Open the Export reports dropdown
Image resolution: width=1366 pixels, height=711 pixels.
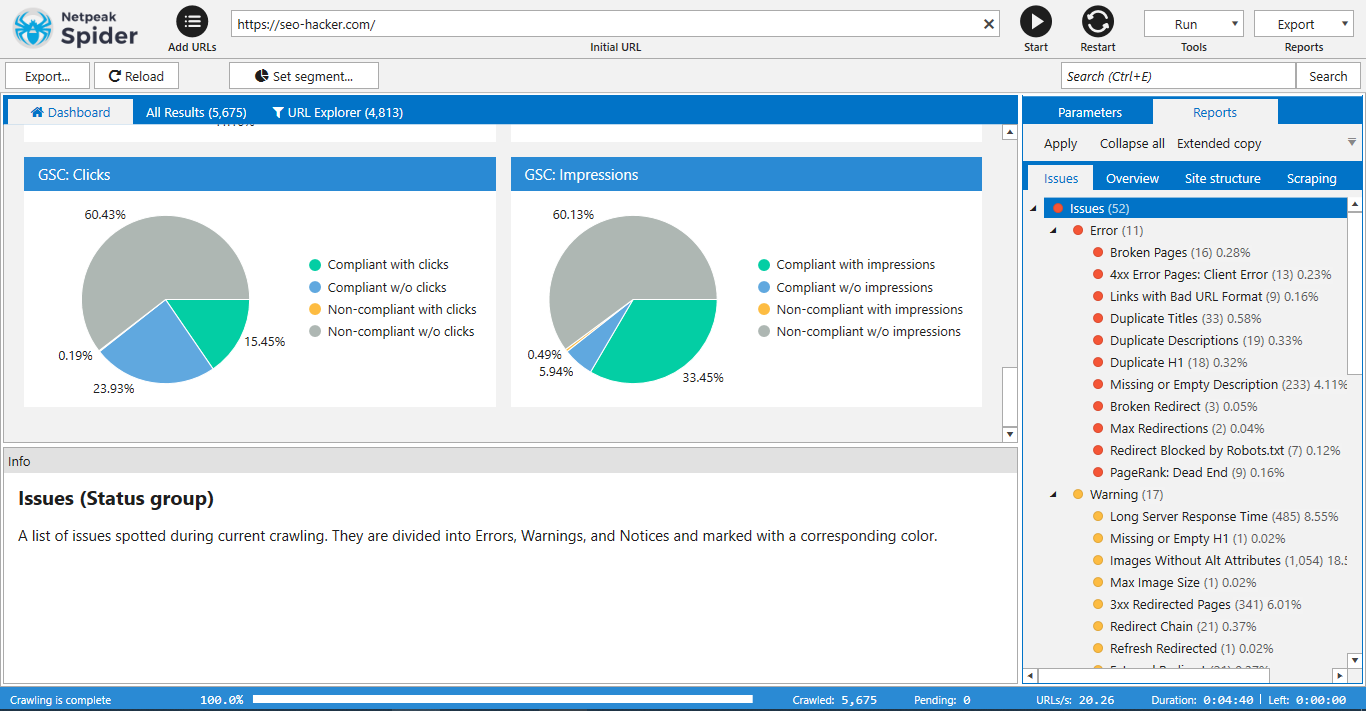[x=1303, y=25]
